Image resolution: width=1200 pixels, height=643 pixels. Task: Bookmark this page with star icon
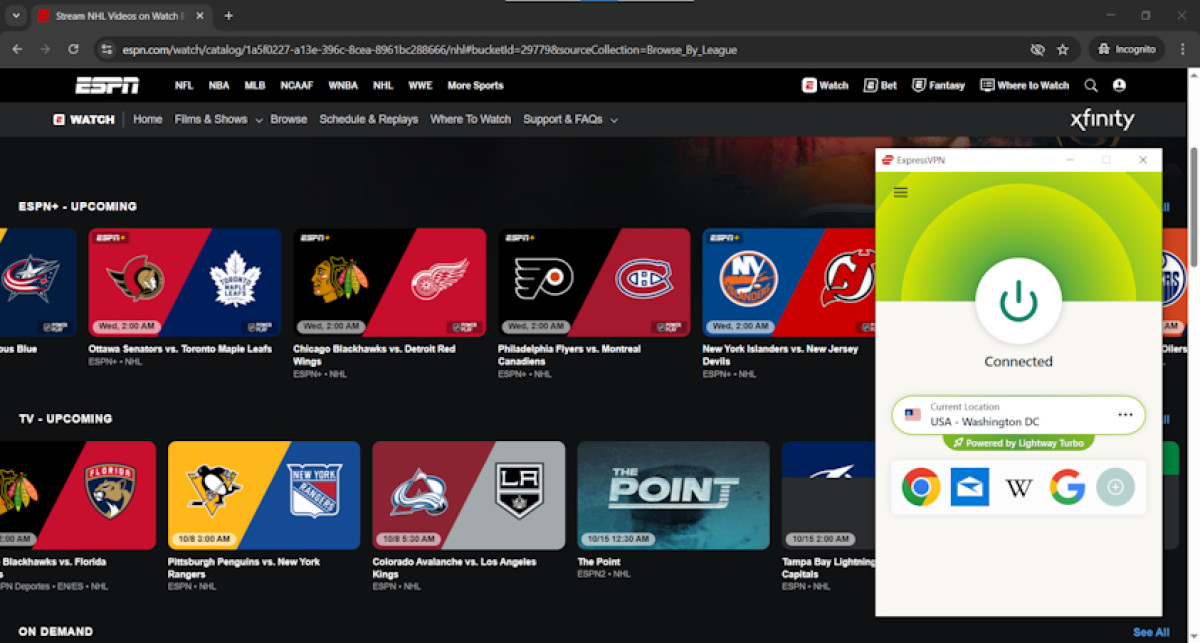point(1063,49)
